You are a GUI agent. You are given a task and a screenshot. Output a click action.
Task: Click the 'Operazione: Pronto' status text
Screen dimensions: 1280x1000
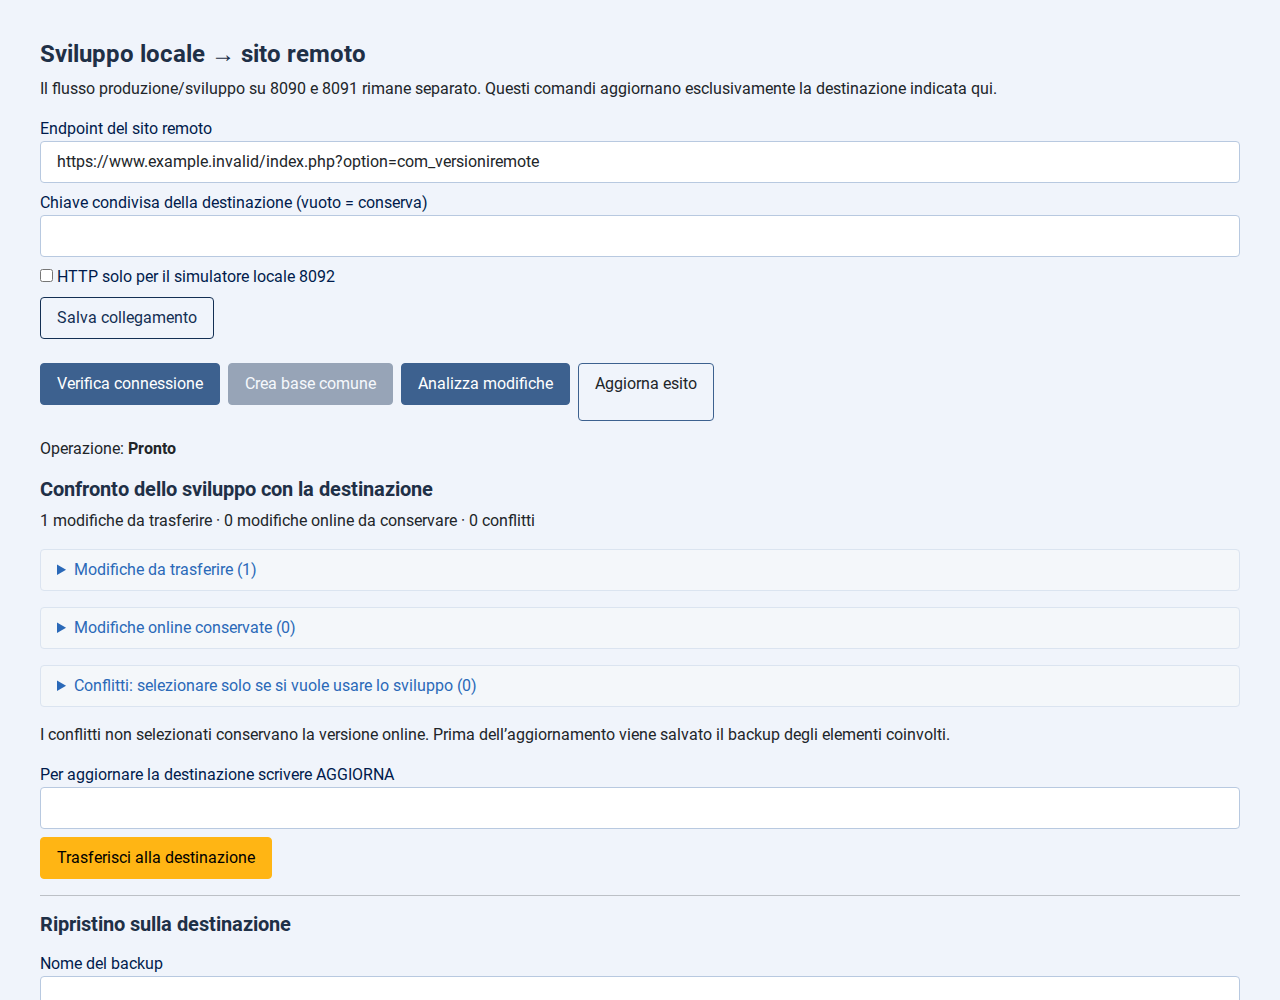click(x=108, y=449)
